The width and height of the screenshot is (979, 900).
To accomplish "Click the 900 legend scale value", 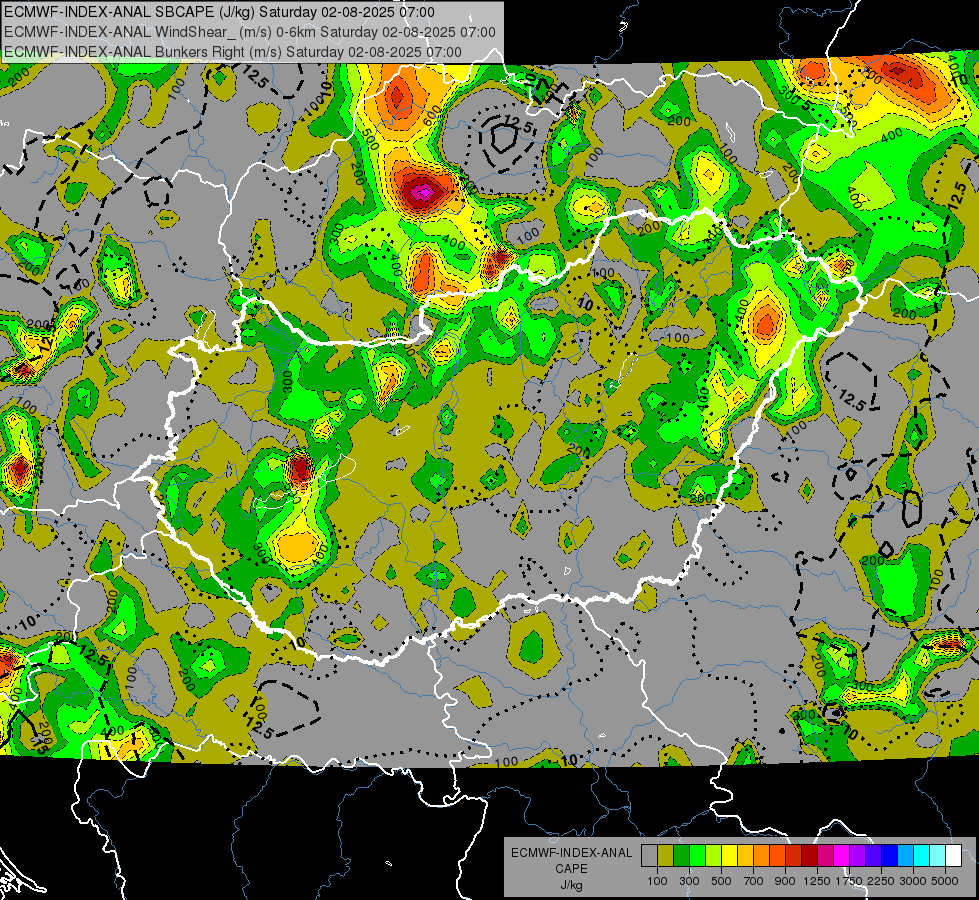I will point(785,881).
